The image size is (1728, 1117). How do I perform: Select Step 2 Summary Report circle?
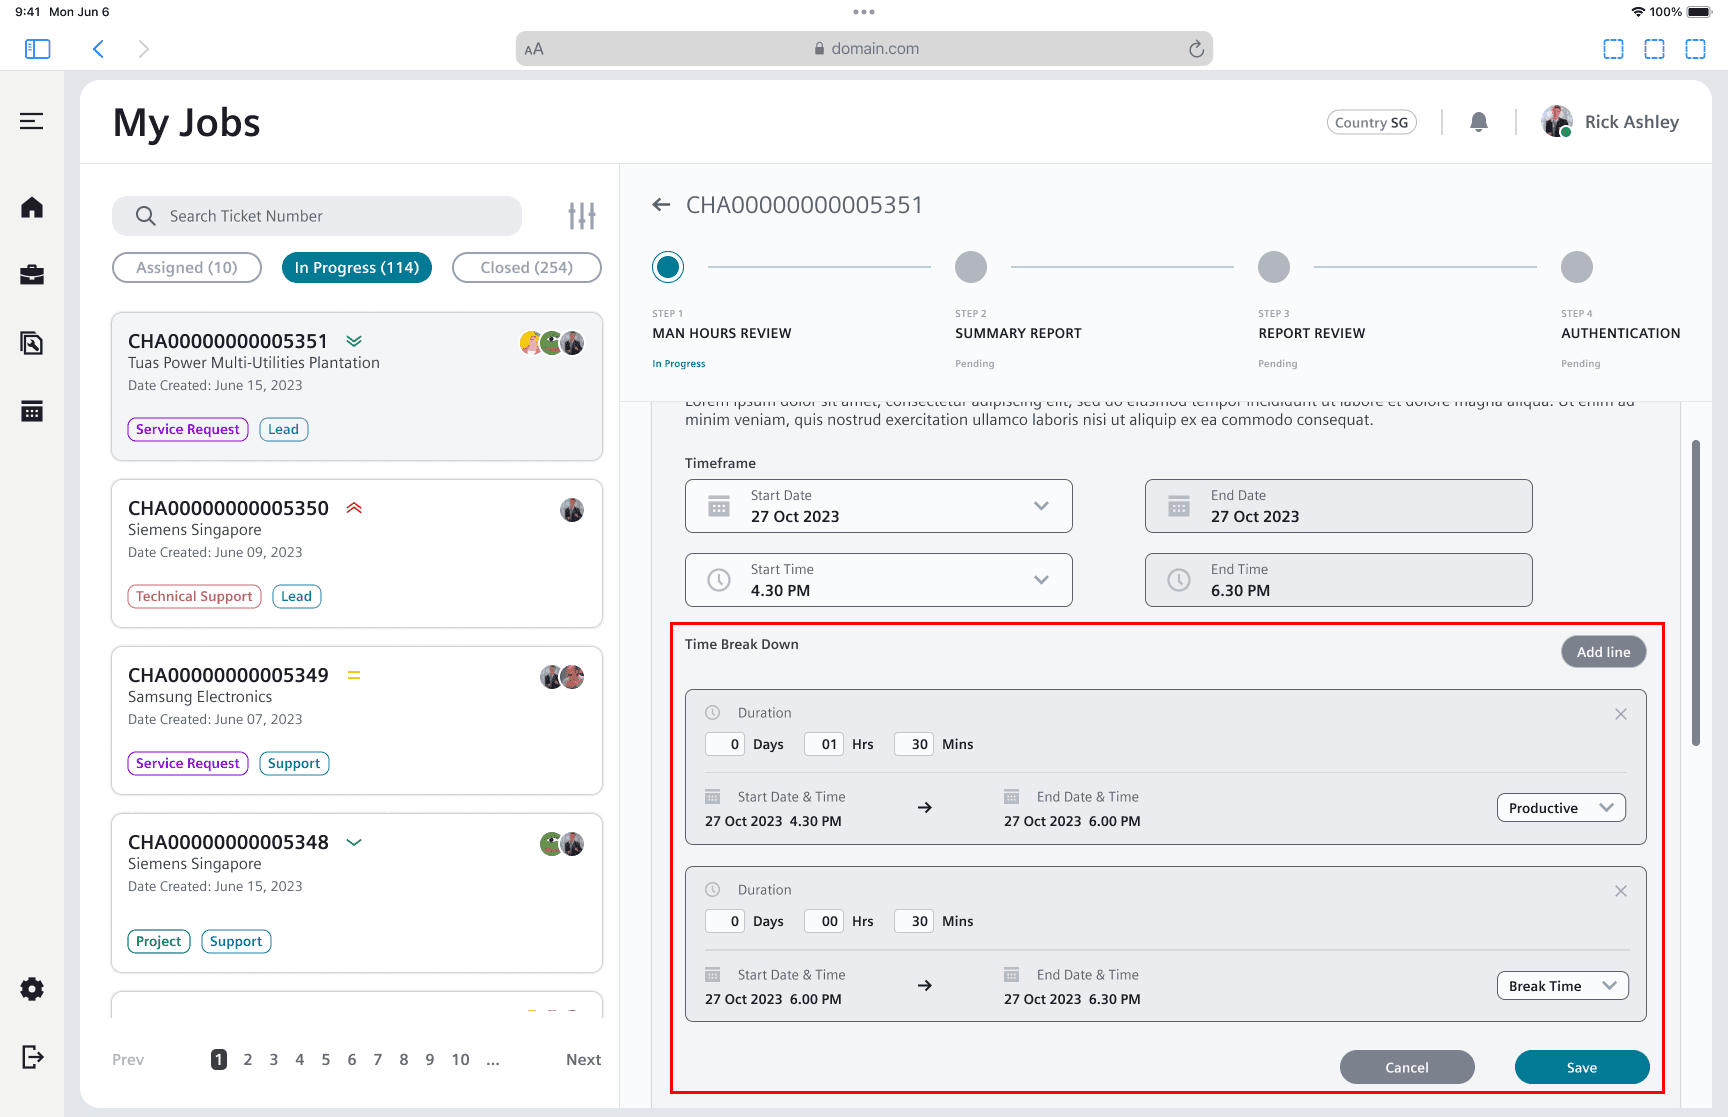(971, 267)
